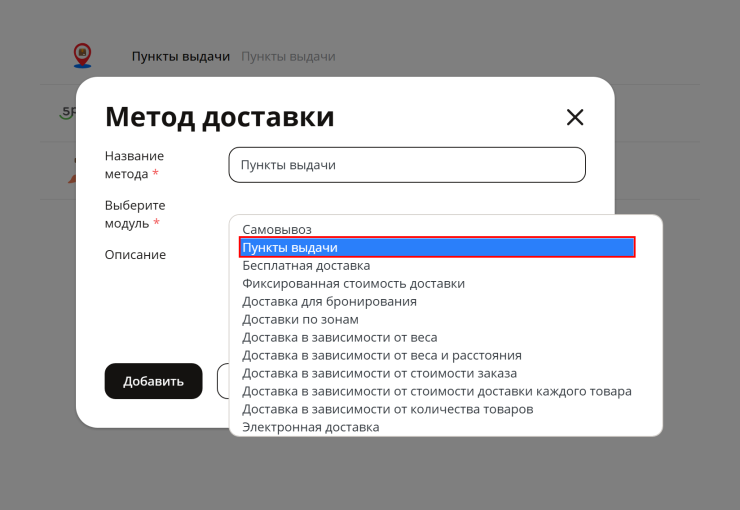Choose Доставки по зонам option
The image size is (740, 510).
pyautogui.click(x=437, y=319)
